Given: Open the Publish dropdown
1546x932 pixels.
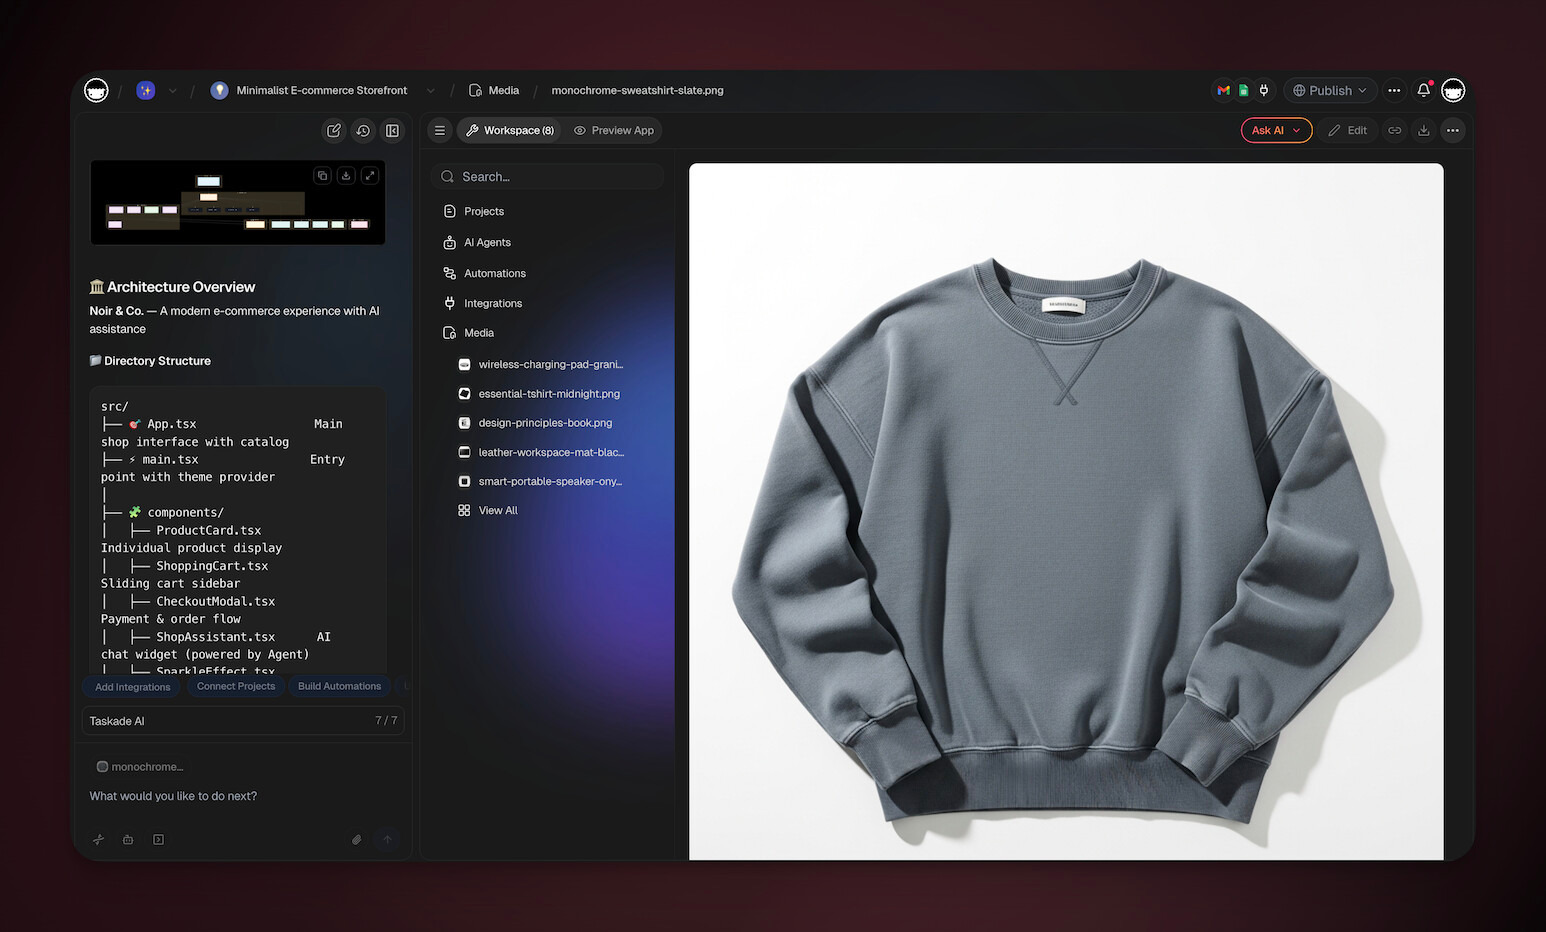Looking at the screenshot, I should 1329,90.
